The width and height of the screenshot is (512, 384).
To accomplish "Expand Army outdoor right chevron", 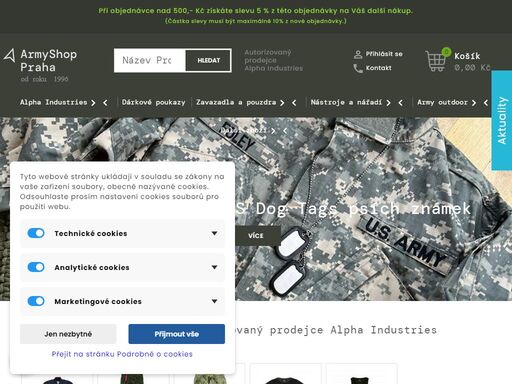I will (474, 103).
